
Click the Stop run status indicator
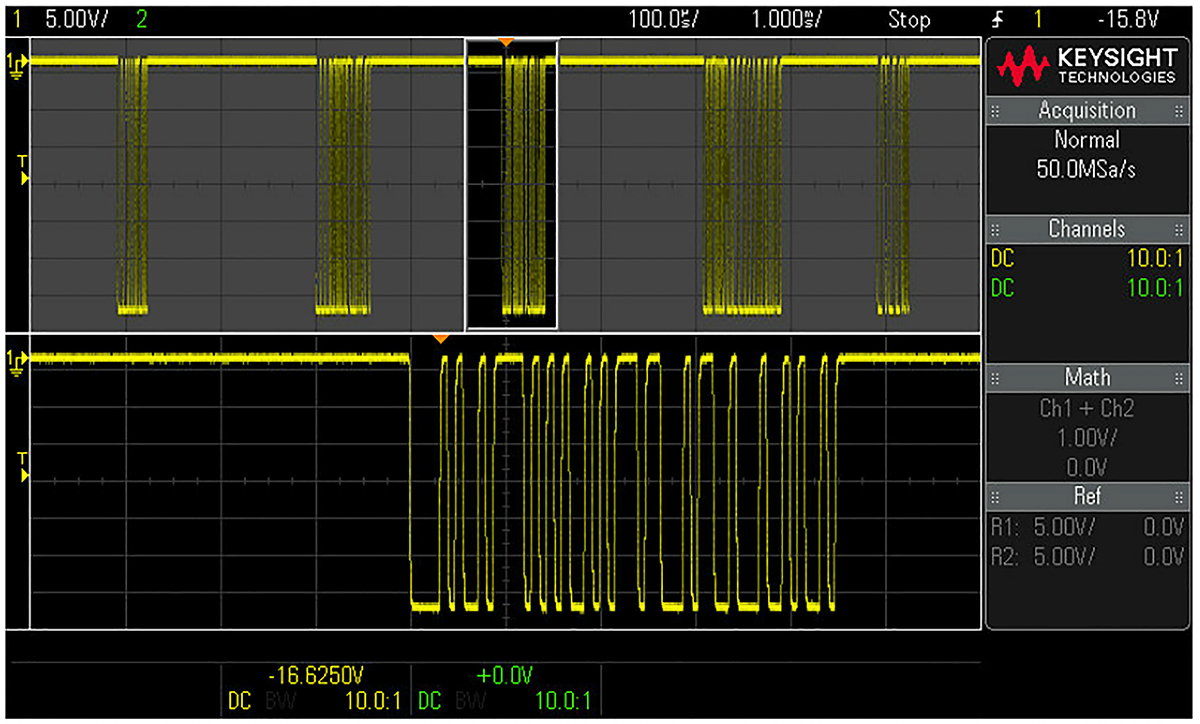tap(908, 19)
